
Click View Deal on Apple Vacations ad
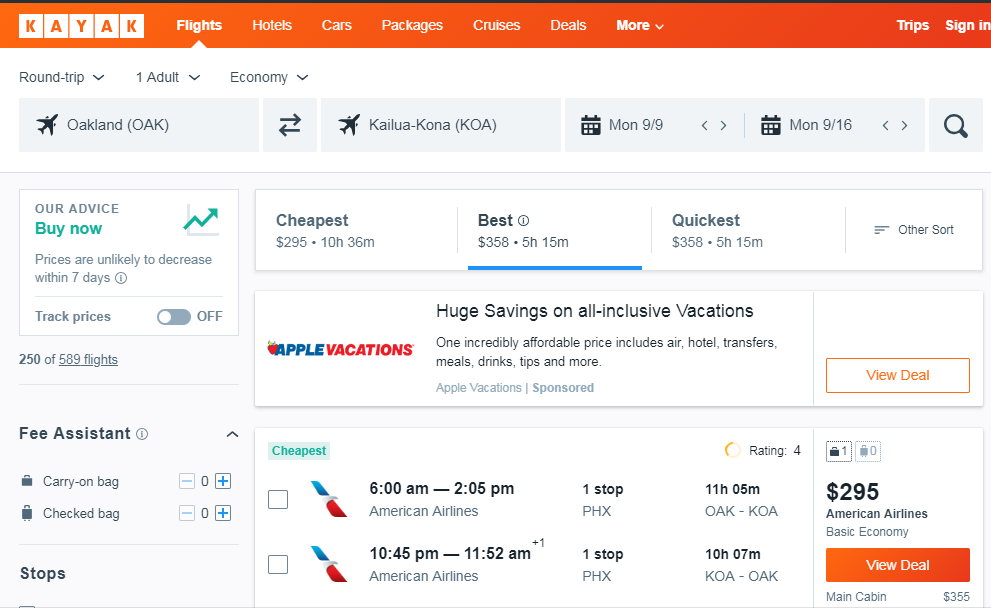(x=897, y=375)
